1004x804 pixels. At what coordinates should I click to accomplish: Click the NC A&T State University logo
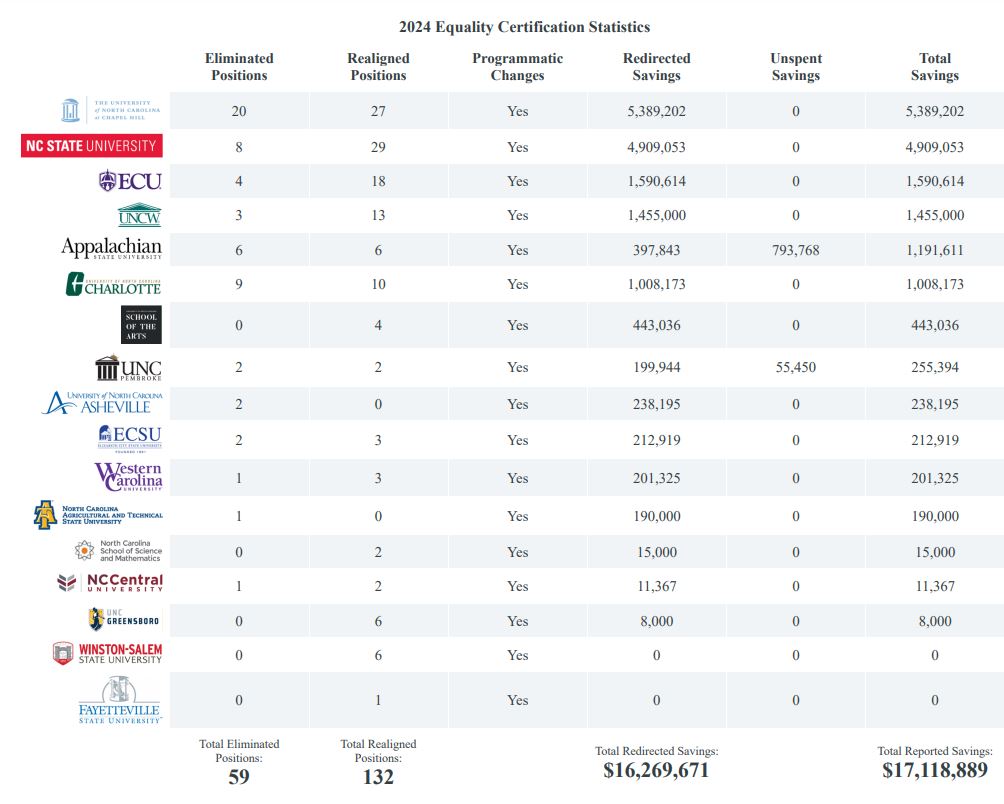click(x=98, y=515)
